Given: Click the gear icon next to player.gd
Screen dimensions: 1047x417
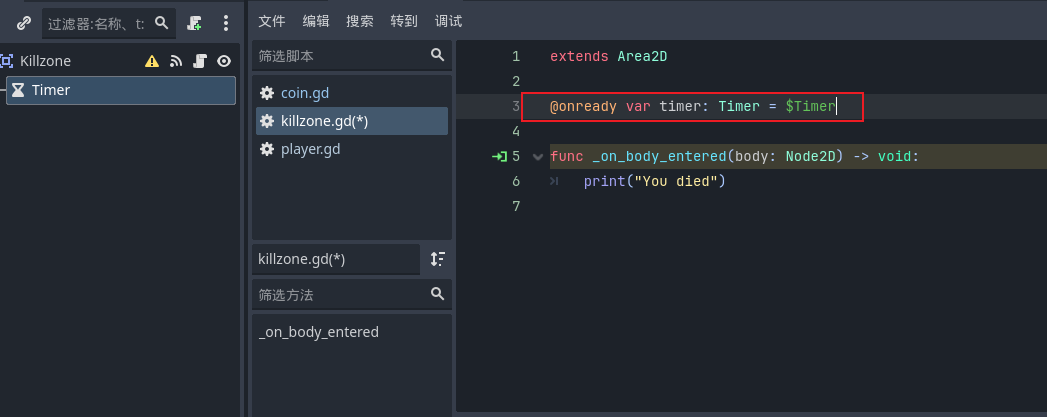Looking at the screenshot, I should [267, 149].
